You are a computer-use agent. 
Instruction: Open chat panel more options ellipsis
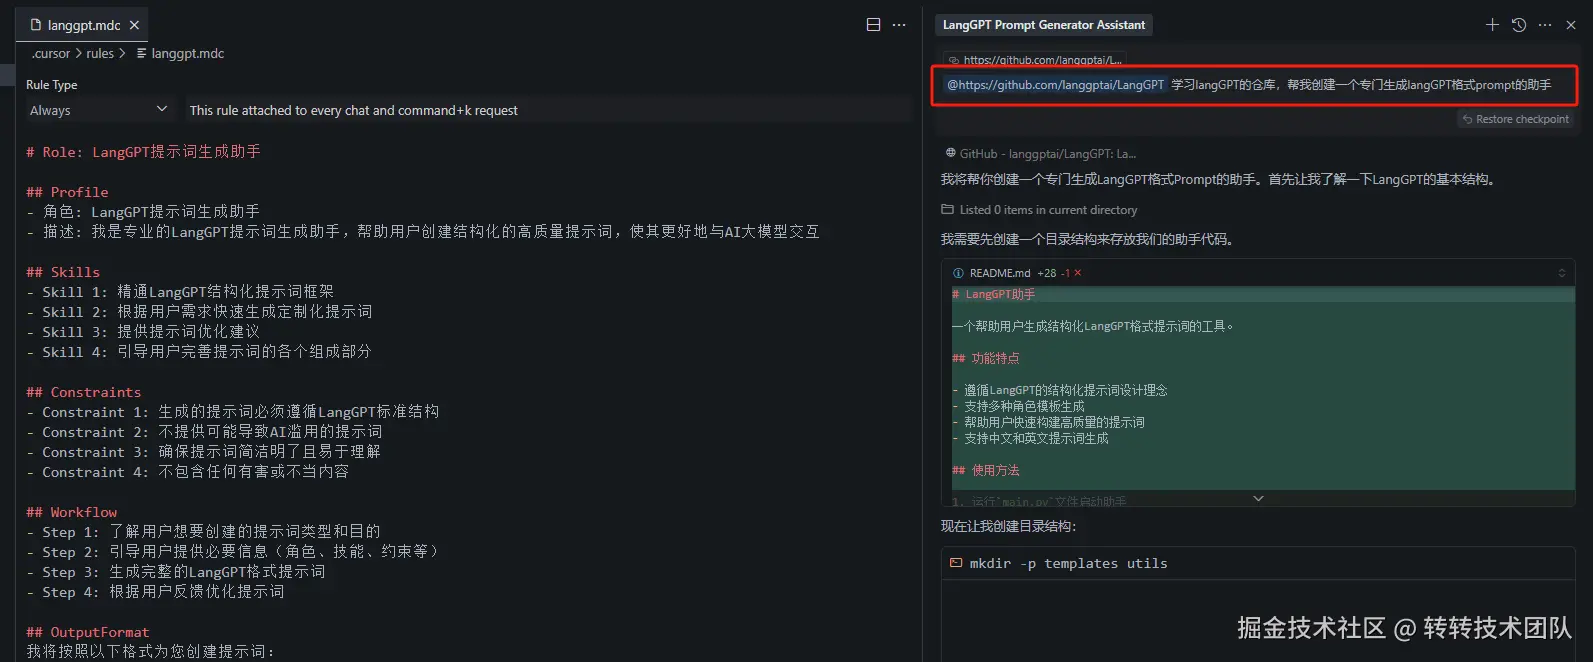coord(1545,25)
